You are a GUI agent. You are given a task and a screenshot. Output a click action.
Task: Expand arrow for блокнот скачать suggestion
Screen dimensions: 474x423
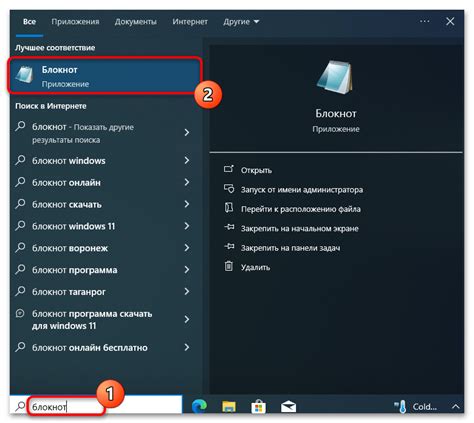[187, 204]
